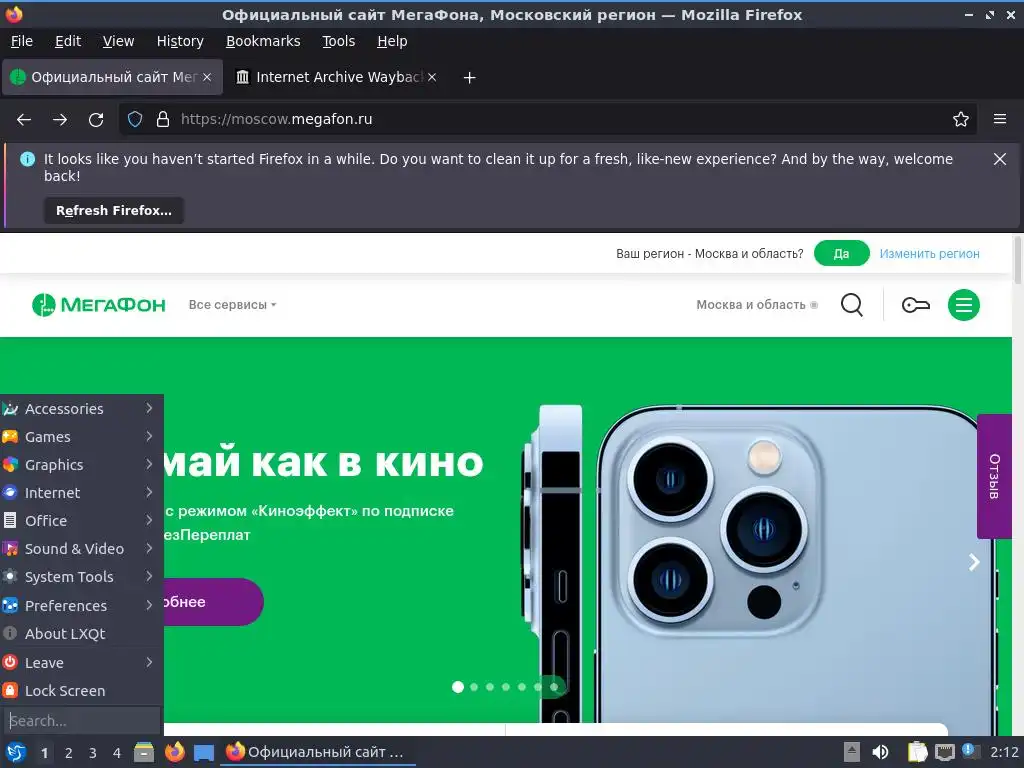Open a new tab with plus button
The width and height of the screenshot is (1024, 768).
[x=469, y=78]
